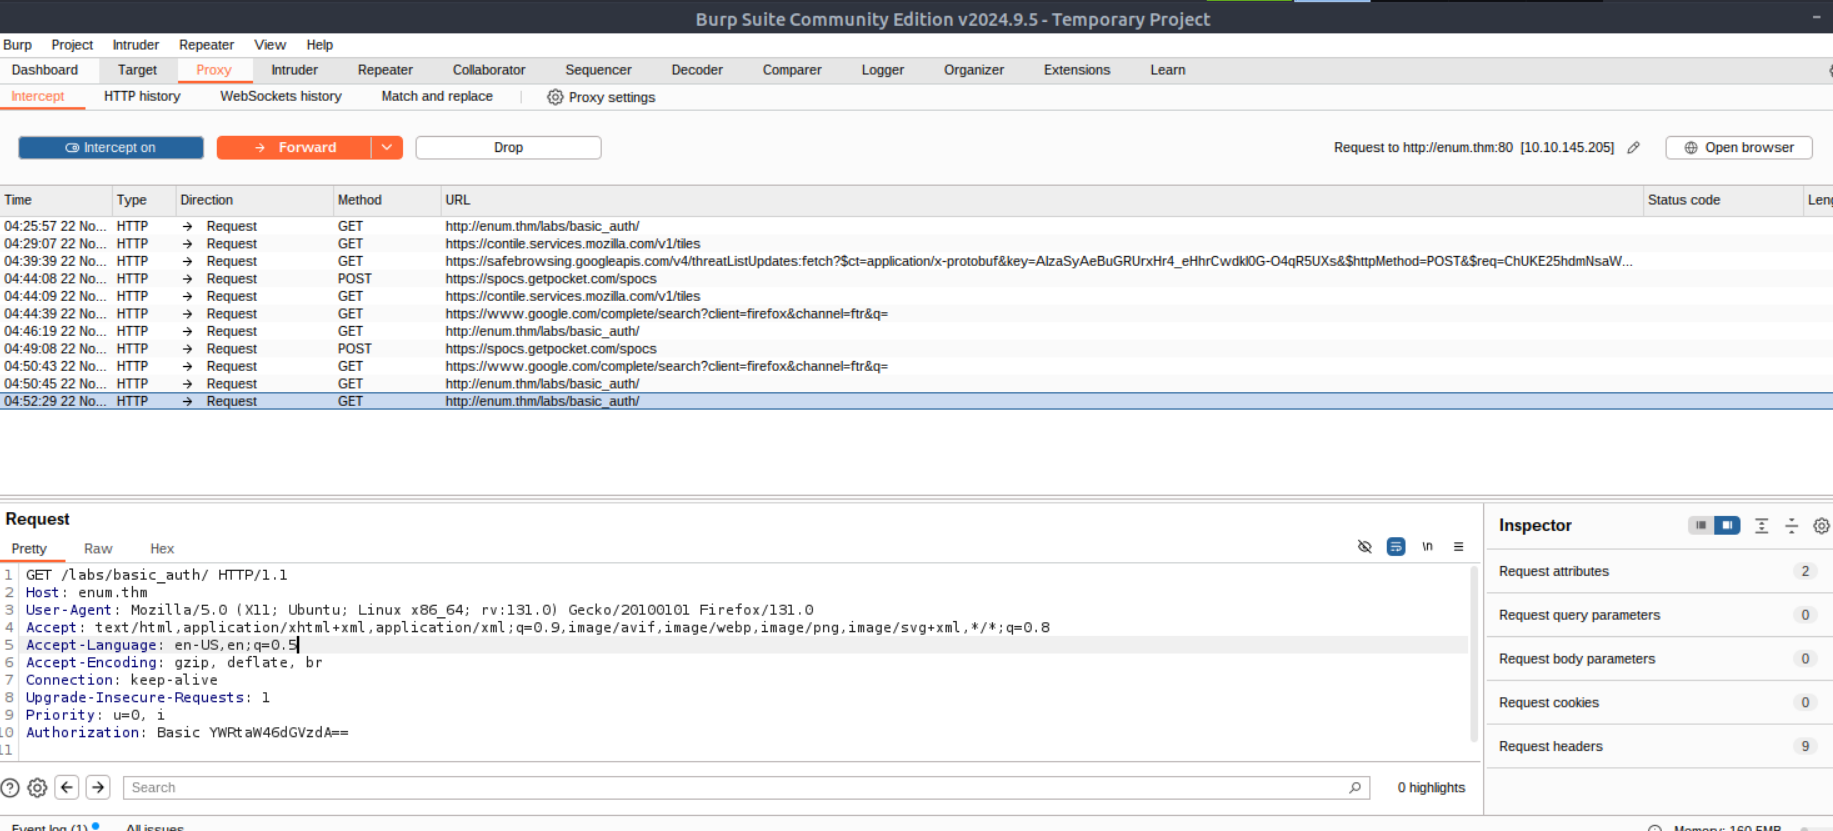Open the request editor hamburger menu
The height and width of the screenshot is (831, 1833).
1458,547
